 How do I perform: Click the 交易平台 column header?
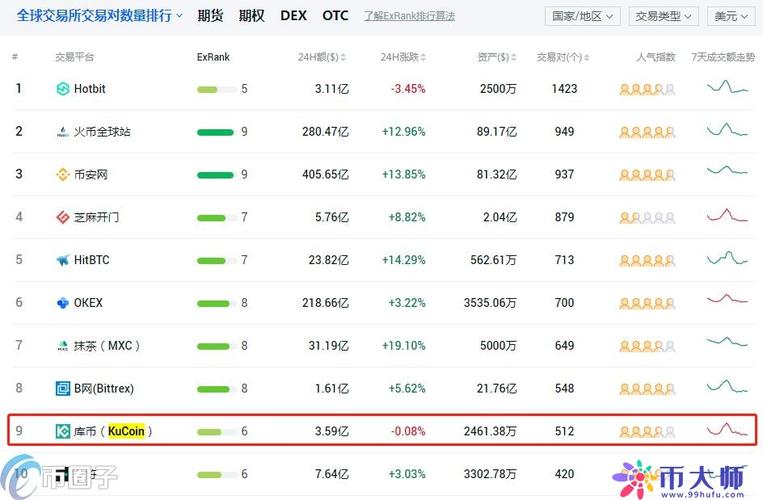tap(74, 57)
